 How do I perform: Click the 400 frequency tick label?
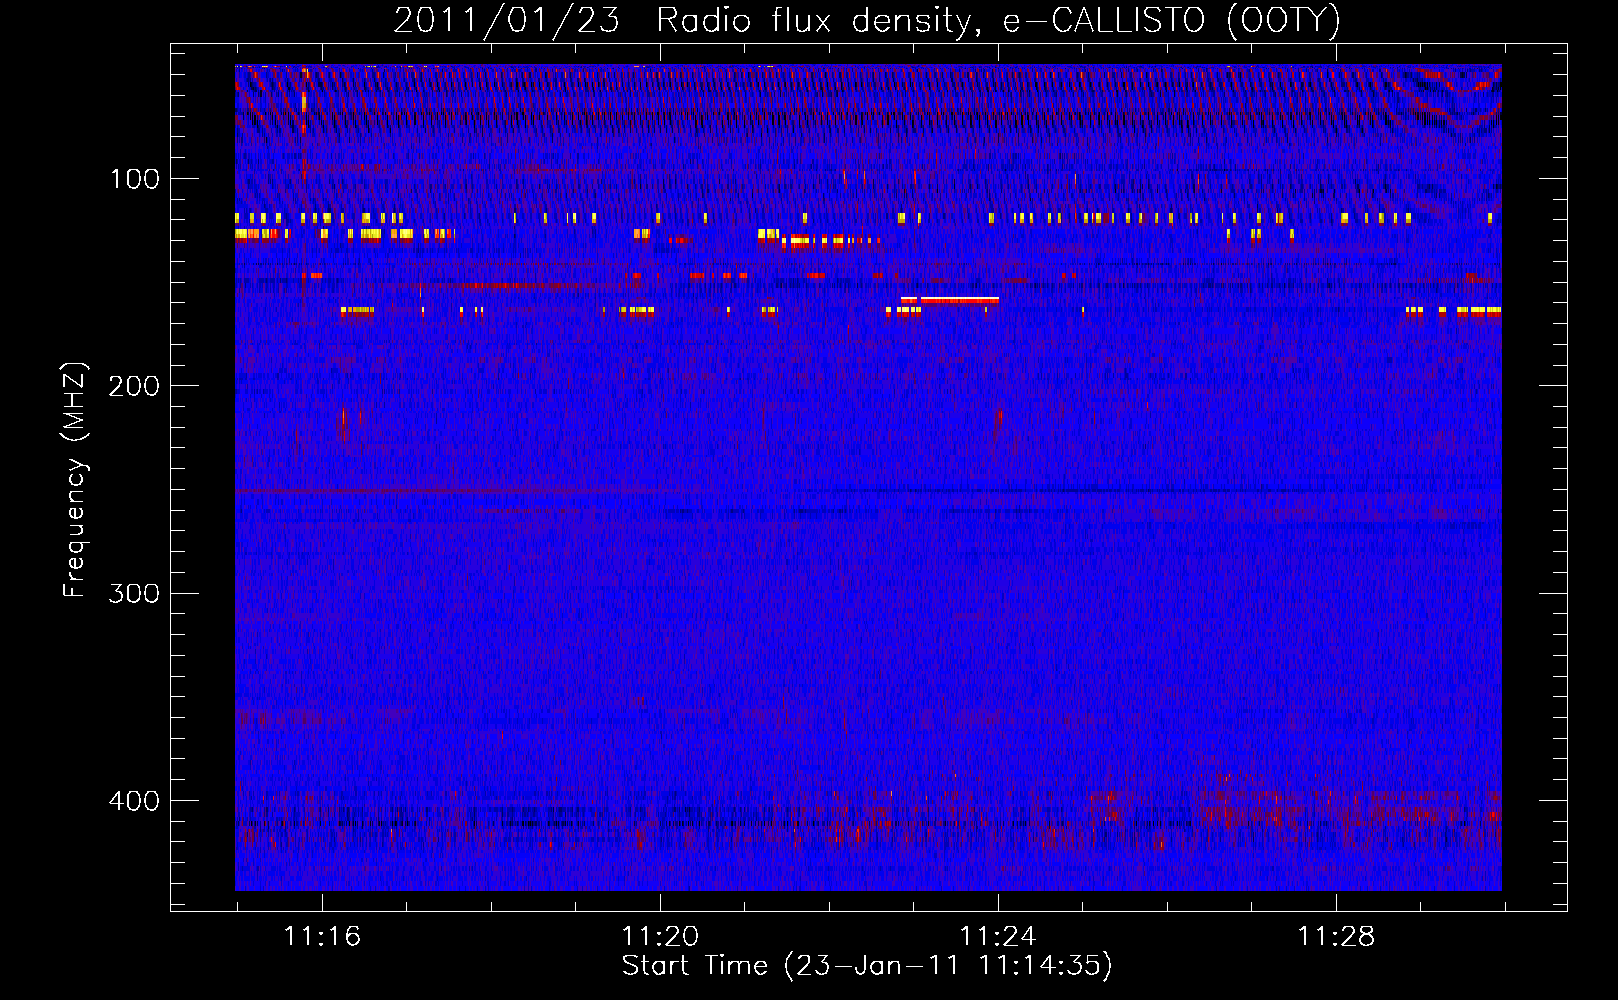[x=134, y=801]
